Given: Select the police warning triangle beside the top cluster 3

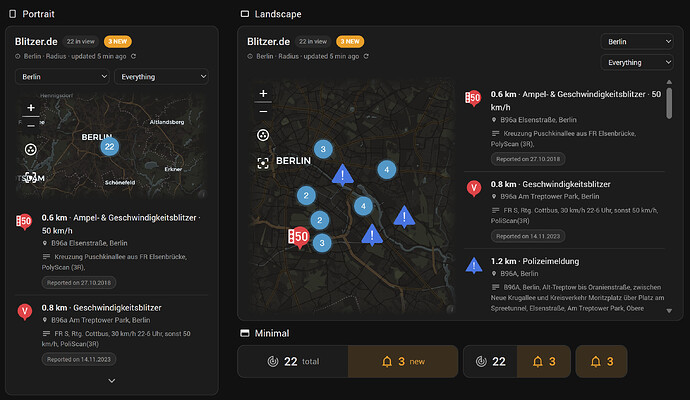Looking at the screenshot, I should [343, 175].
